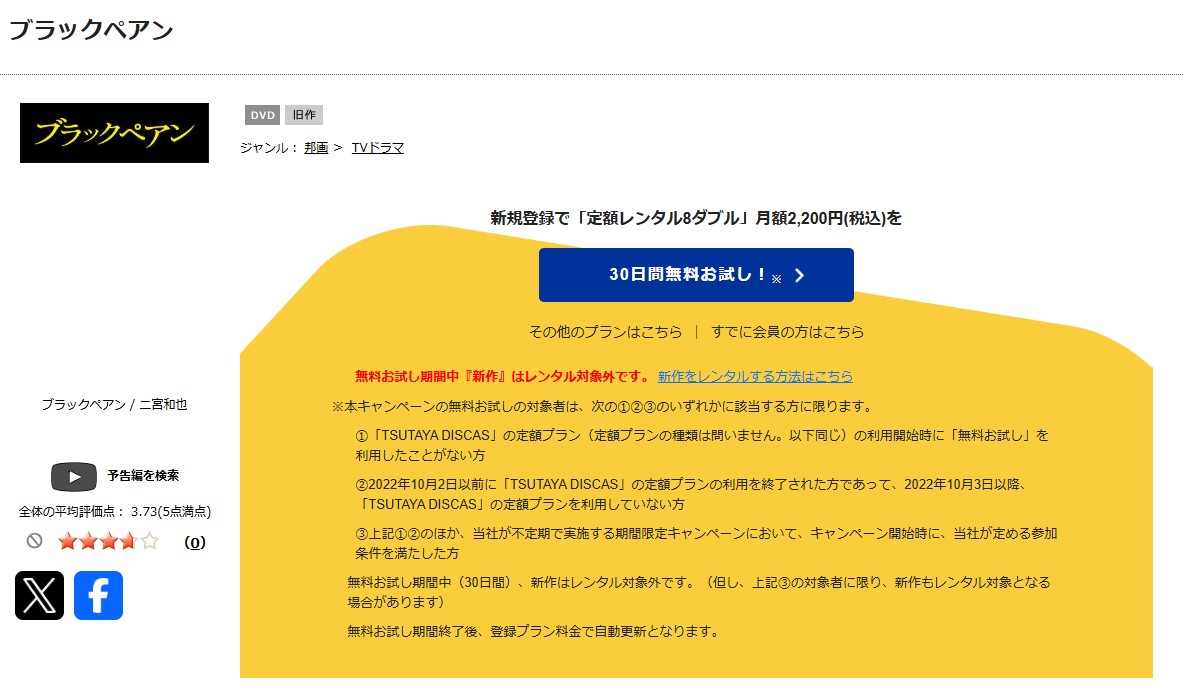The image size is (1184, 692).
Task: Open すでに会員の方はこちら link
Action: coord(788,332)
